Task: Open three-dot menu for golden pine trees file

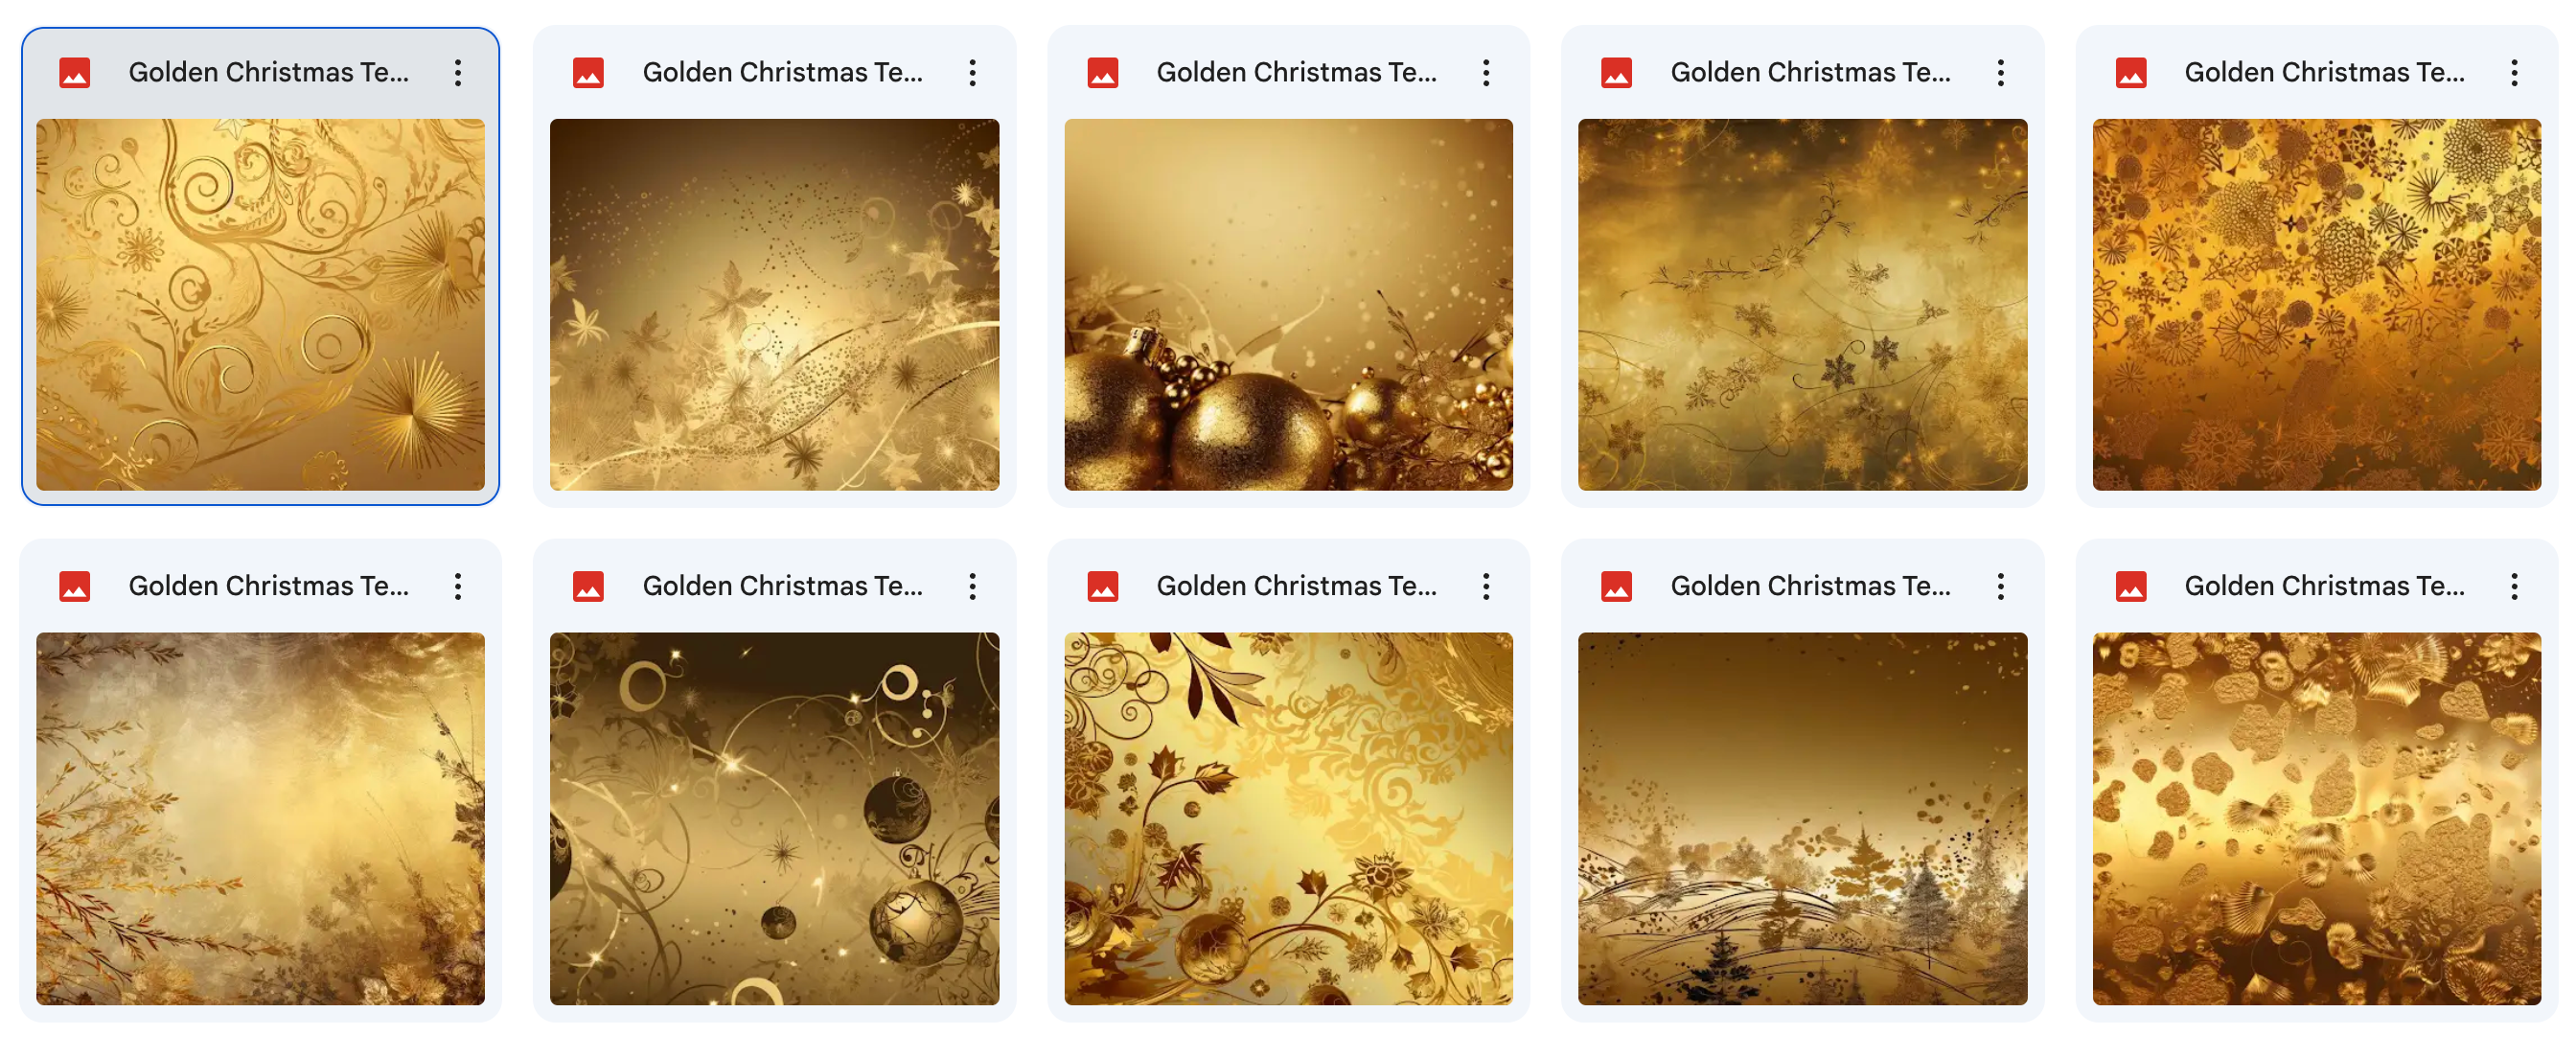Action: point(2000,586)
